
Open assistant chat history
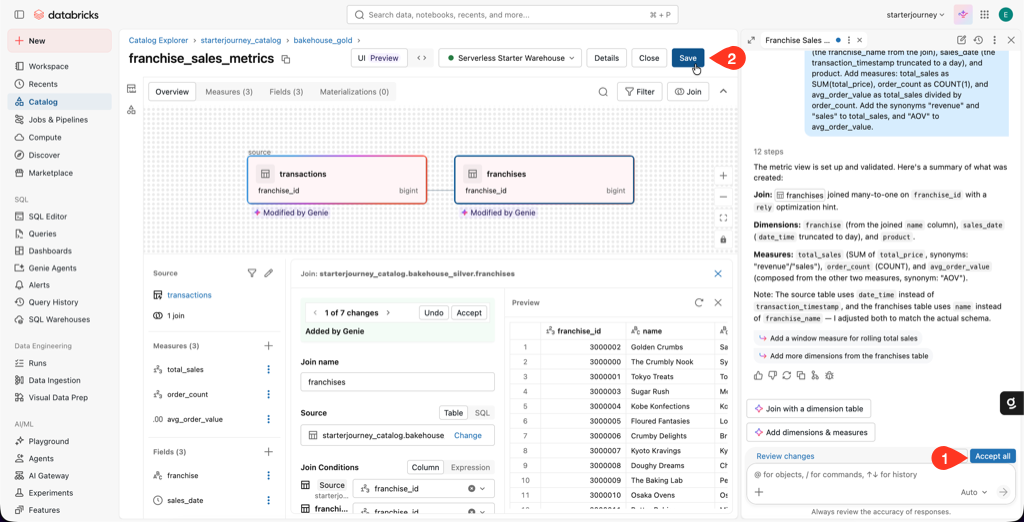click(978, 40)
